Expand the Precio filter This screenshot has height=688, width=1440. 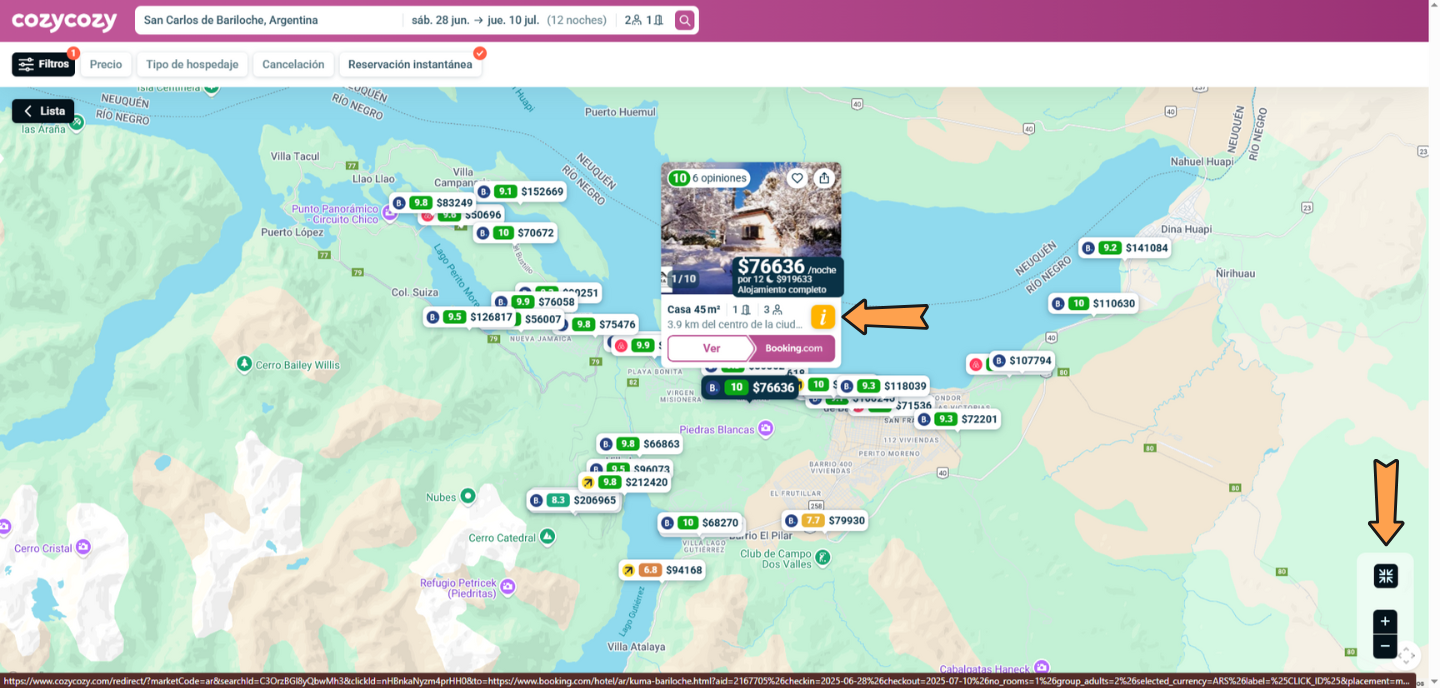106,64
